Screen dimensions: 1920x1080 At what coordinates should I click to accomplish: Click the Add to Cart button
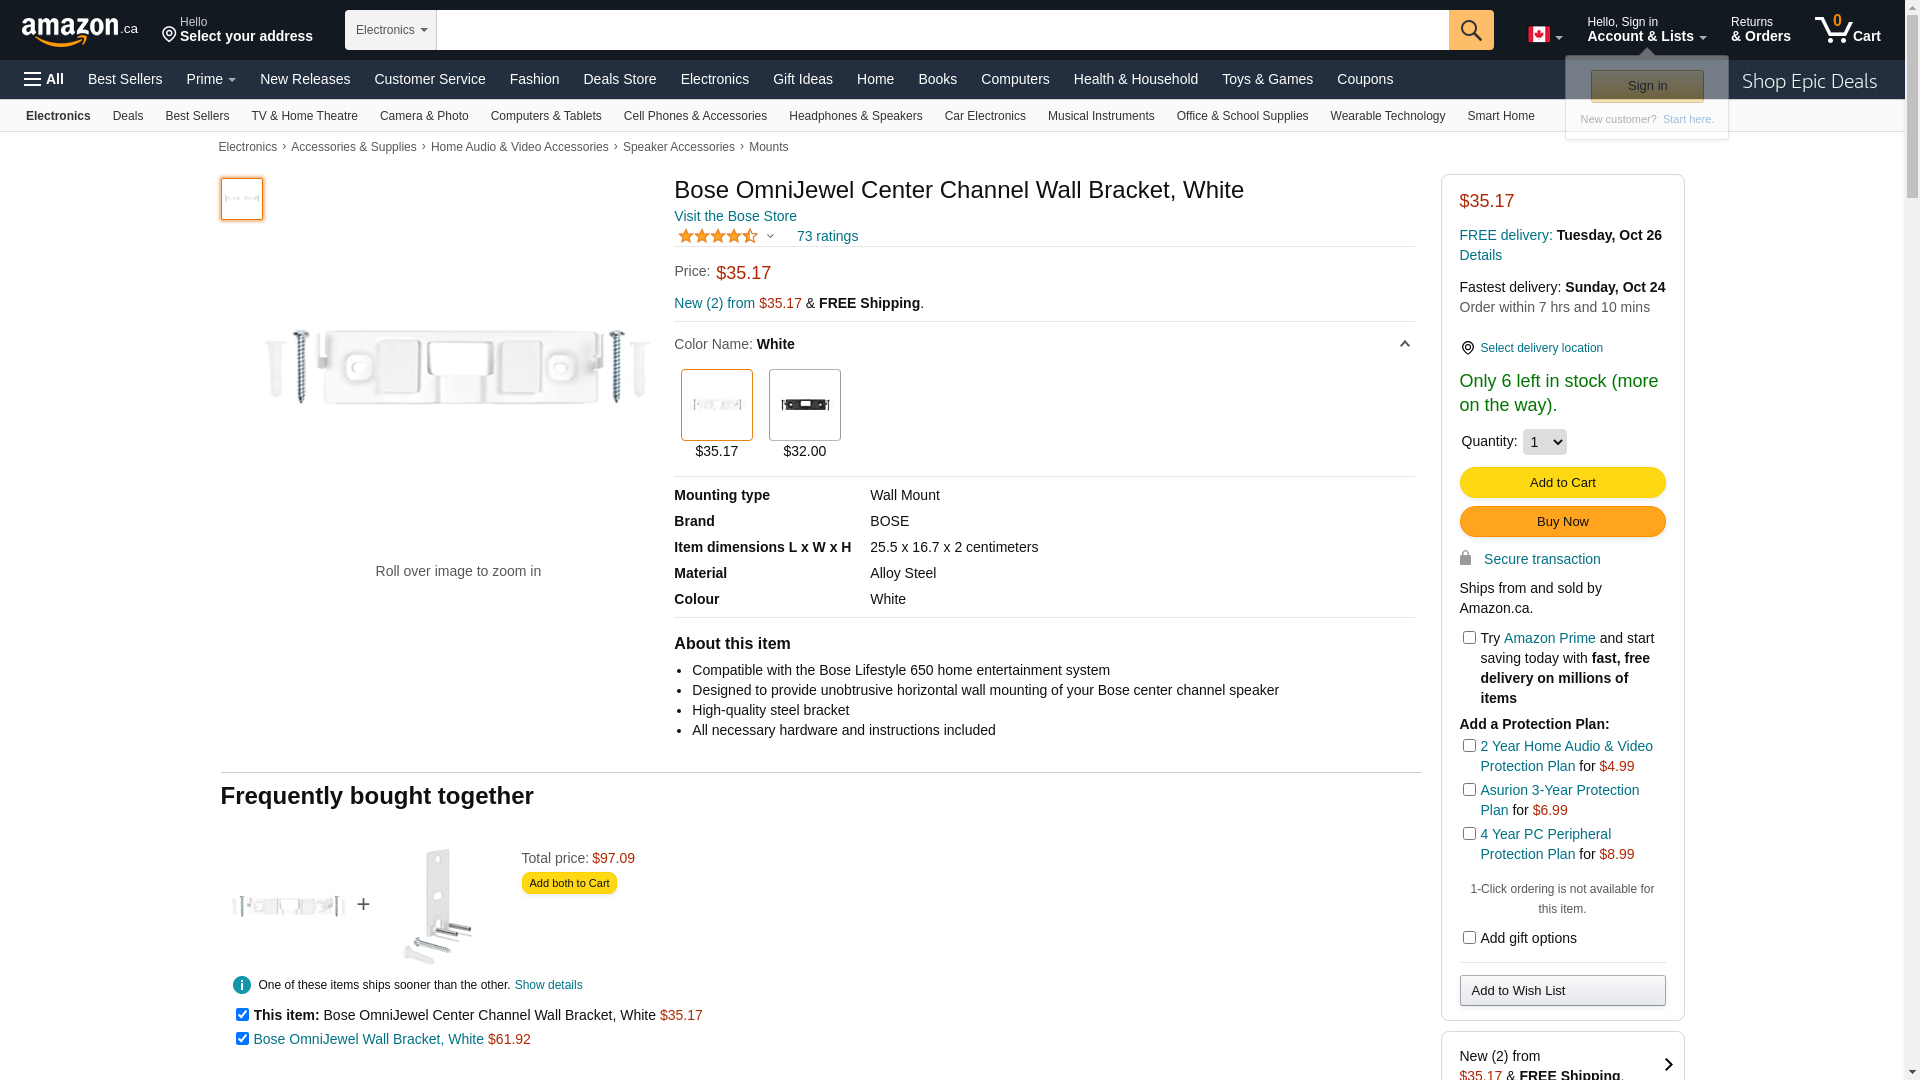pyautogui.click(x=1562, y=483)
